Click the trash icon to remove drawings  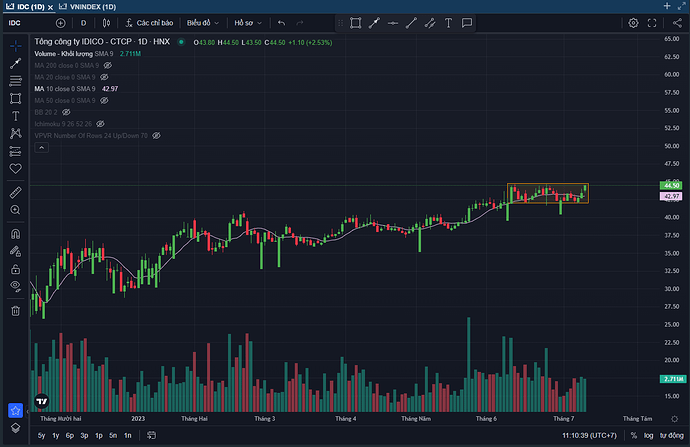[x=15, y=310]
